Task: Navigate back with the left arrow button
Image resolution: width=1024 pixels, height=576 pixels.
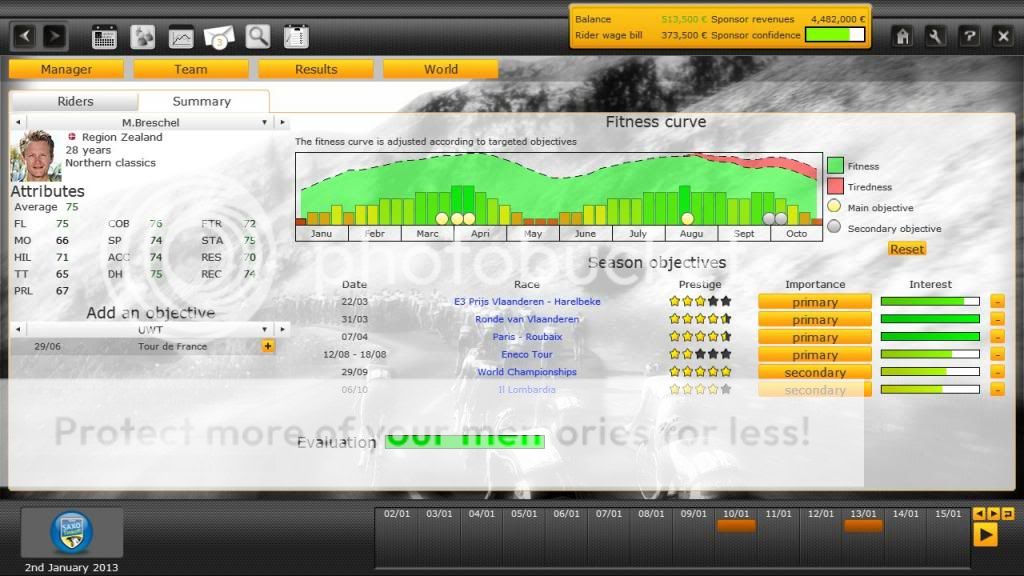Action: (25, 37)
